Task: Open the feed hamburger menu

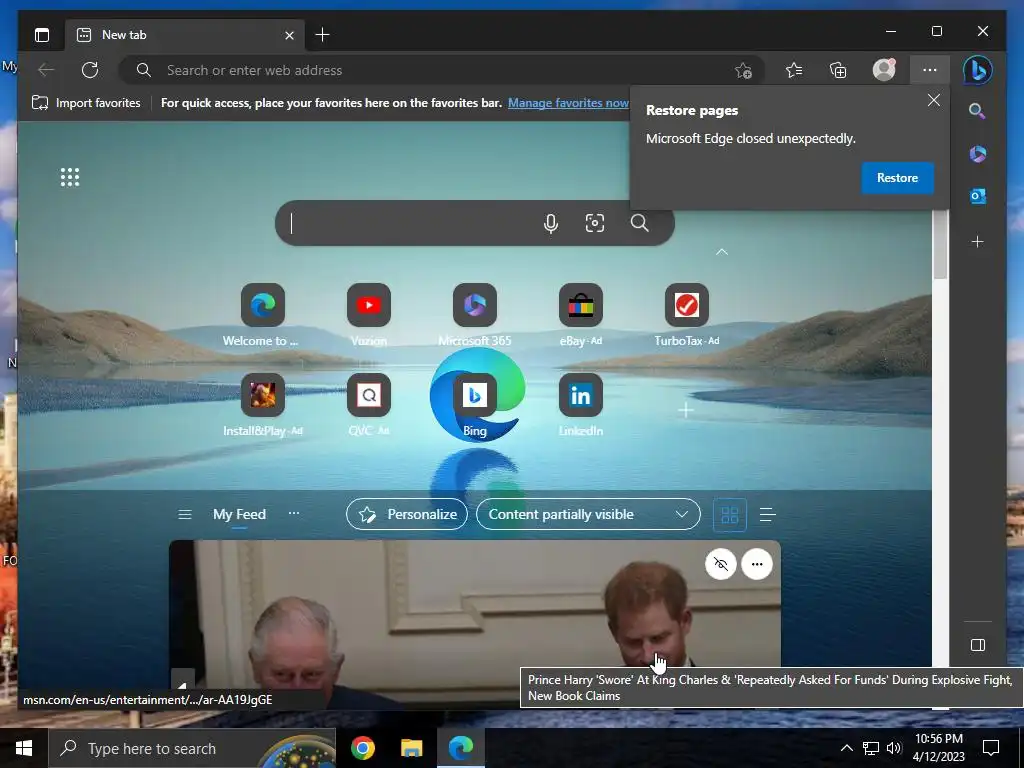Action: point(185,515)
